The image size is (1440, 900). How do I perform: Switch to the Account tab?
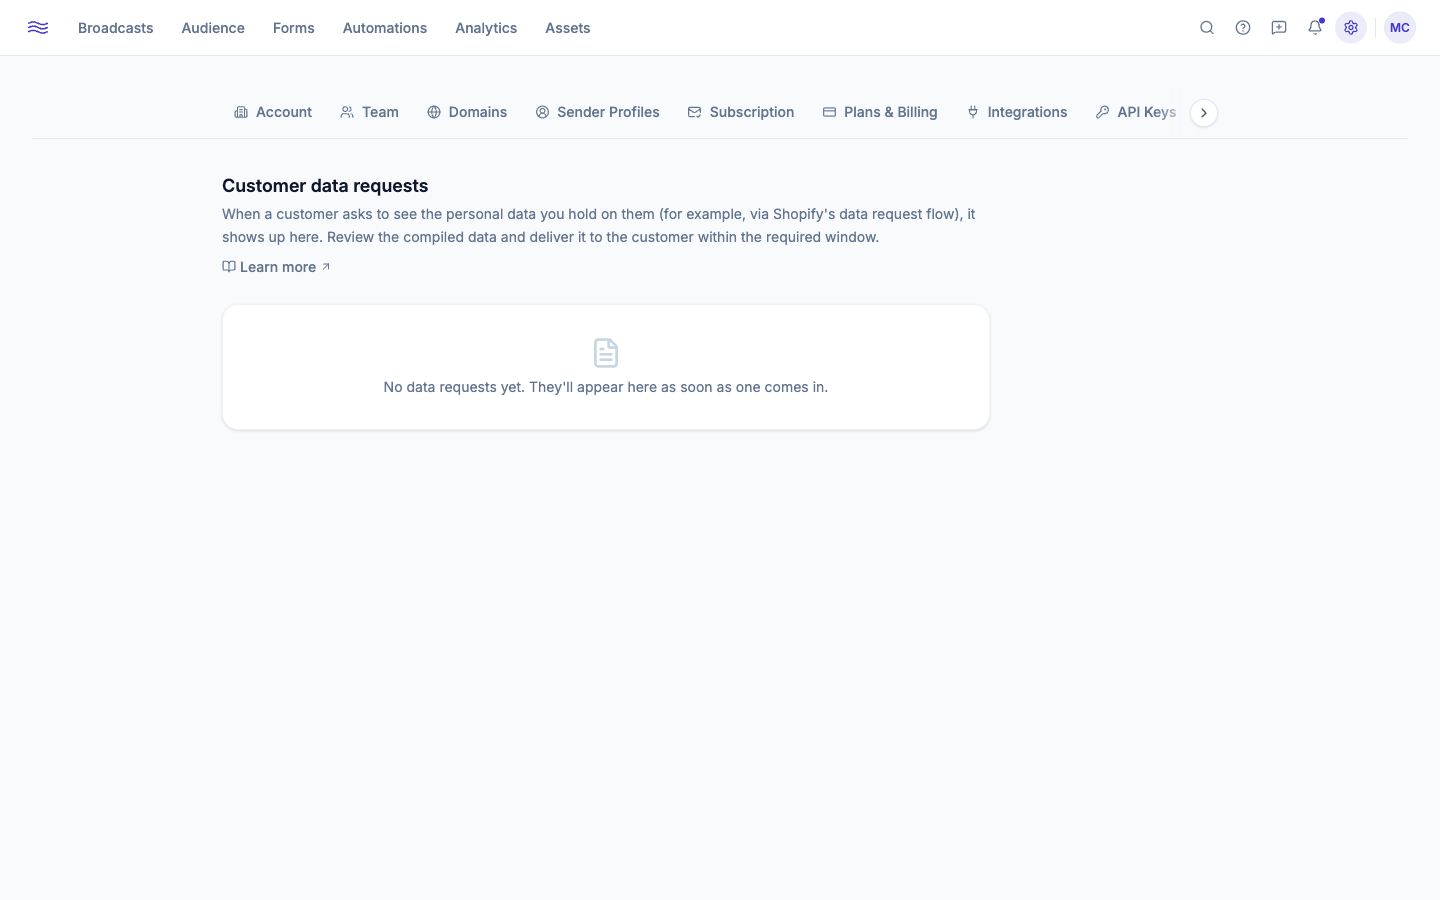point(273,112)
